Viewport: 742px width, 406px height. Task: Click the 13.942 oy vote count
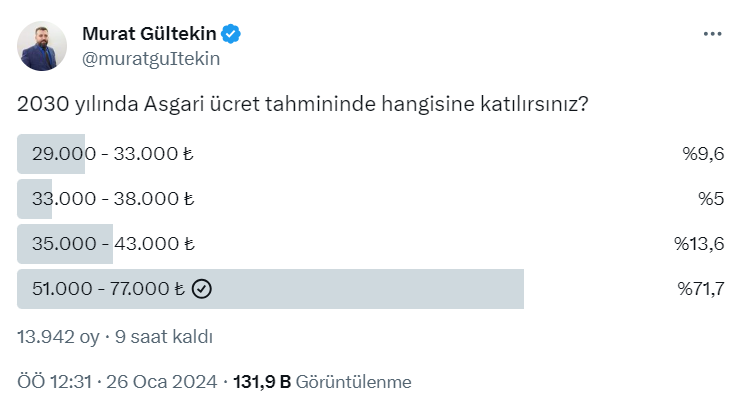[58, 337]
